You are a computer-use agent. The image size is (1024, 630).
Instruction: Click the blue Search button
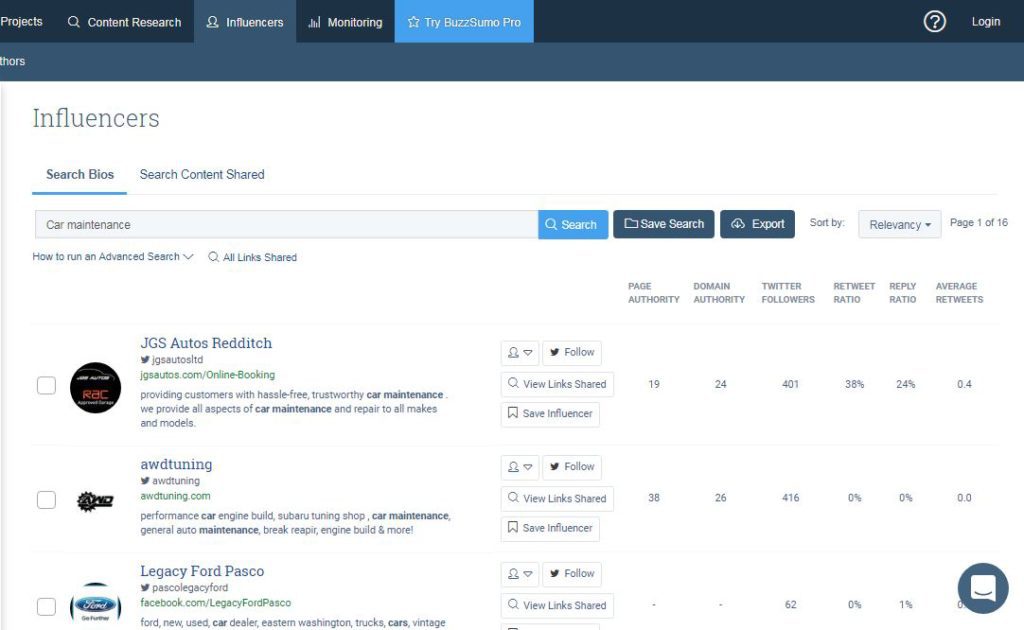573,224
